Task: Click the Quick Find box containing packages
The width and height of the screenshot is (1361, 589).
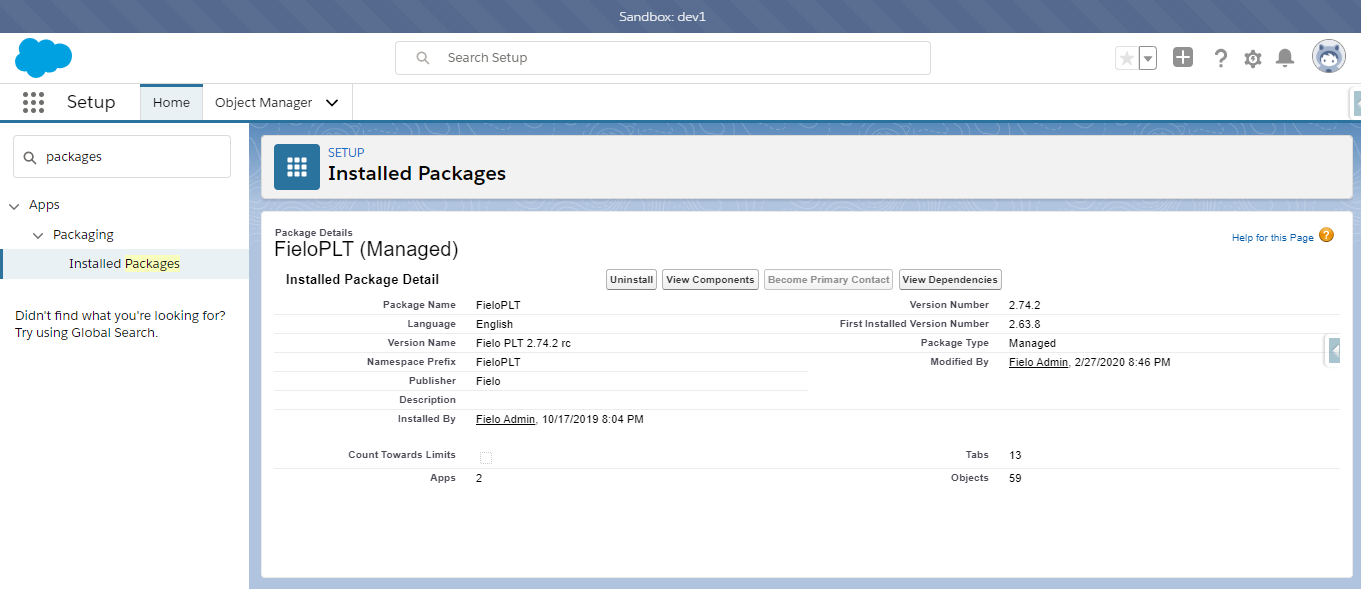Action: [122, 157]
